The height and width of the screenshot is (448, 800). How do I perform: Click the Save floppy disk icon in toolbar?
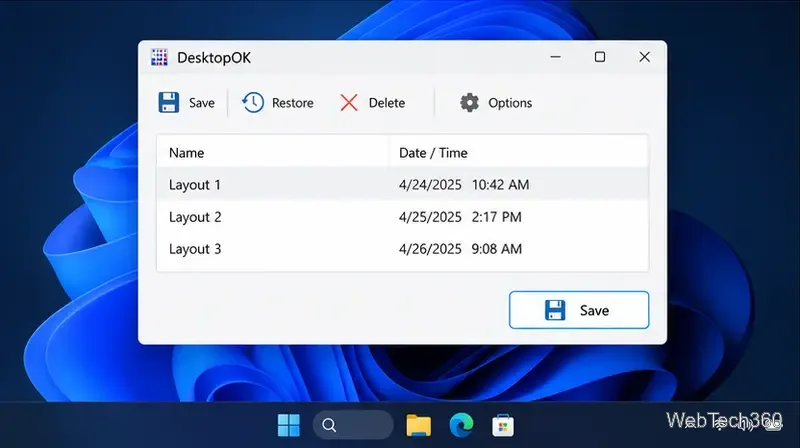pos(168,103)
